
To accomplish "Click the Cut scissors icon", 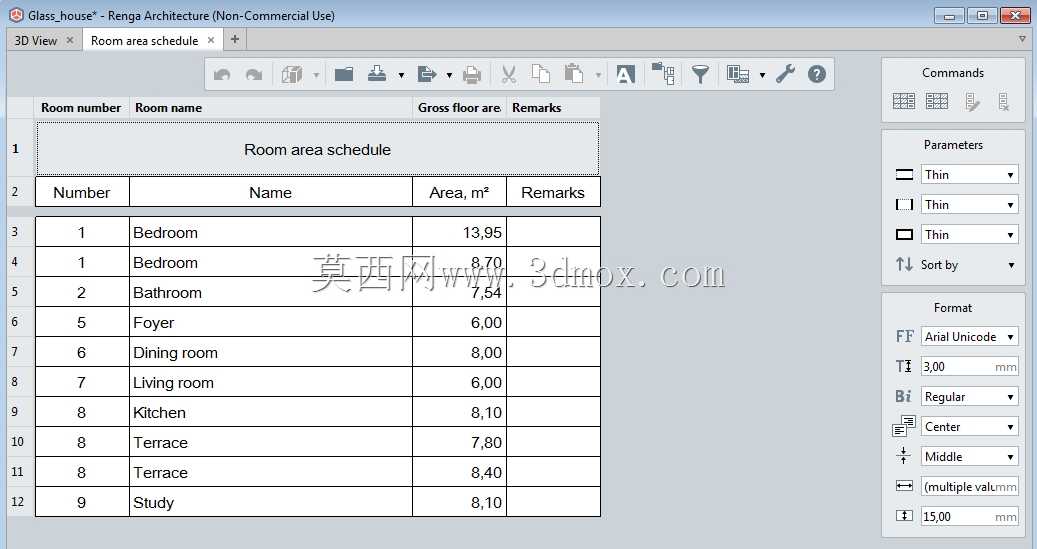I will tap(509, 74).
